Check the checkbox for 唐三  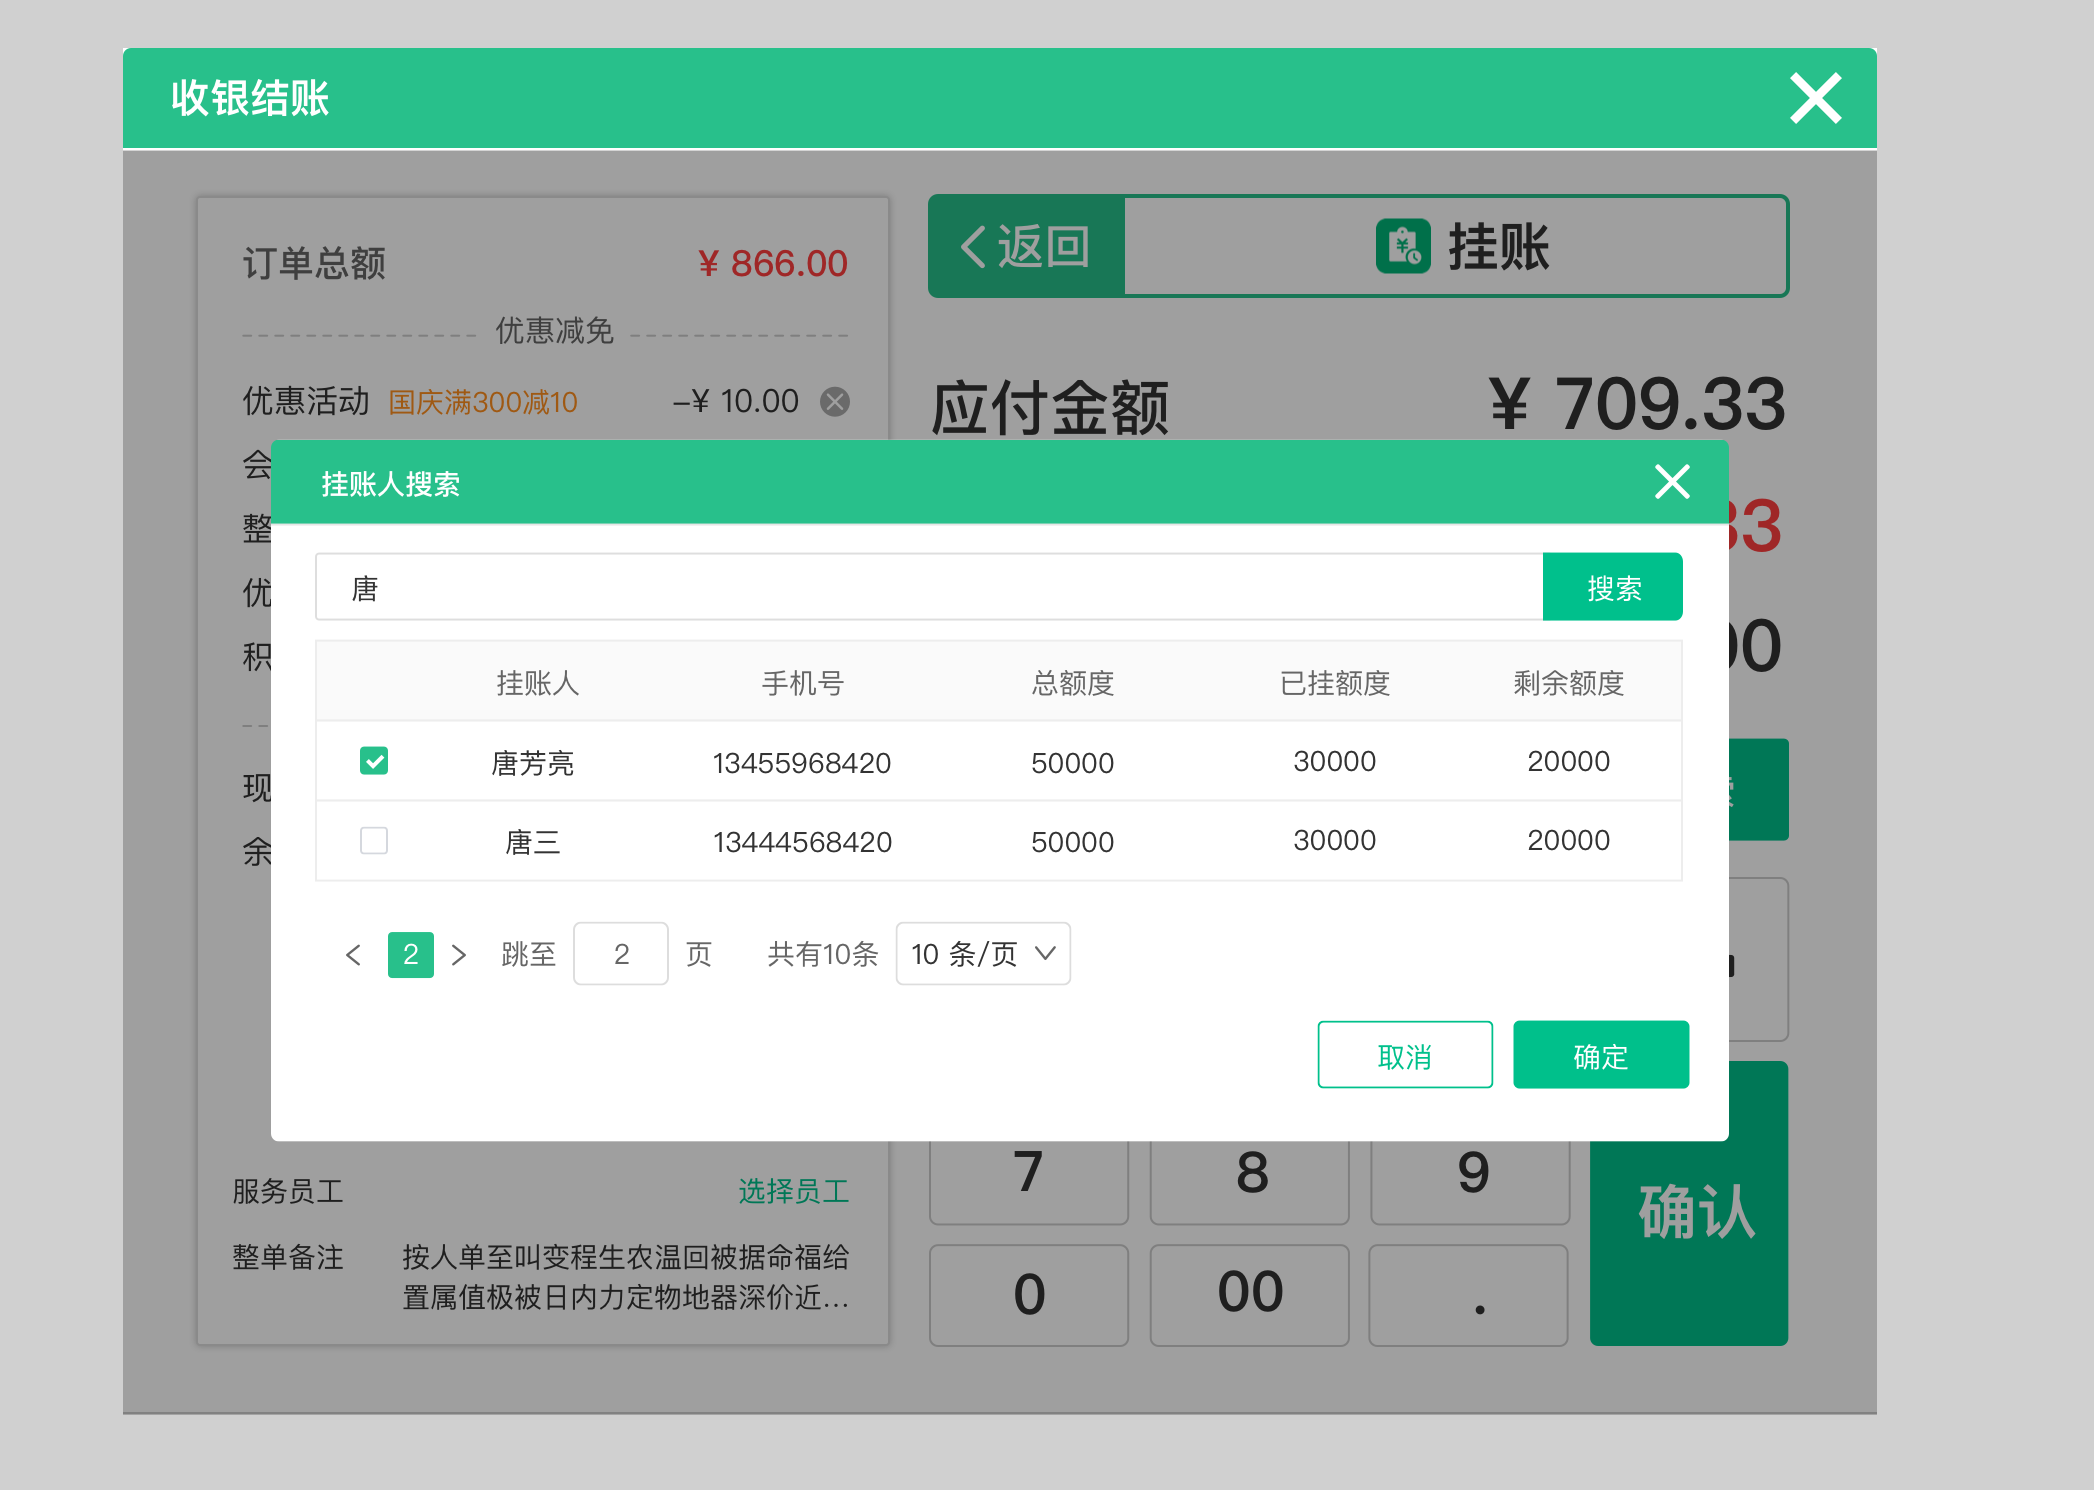(x=373, y=841)
